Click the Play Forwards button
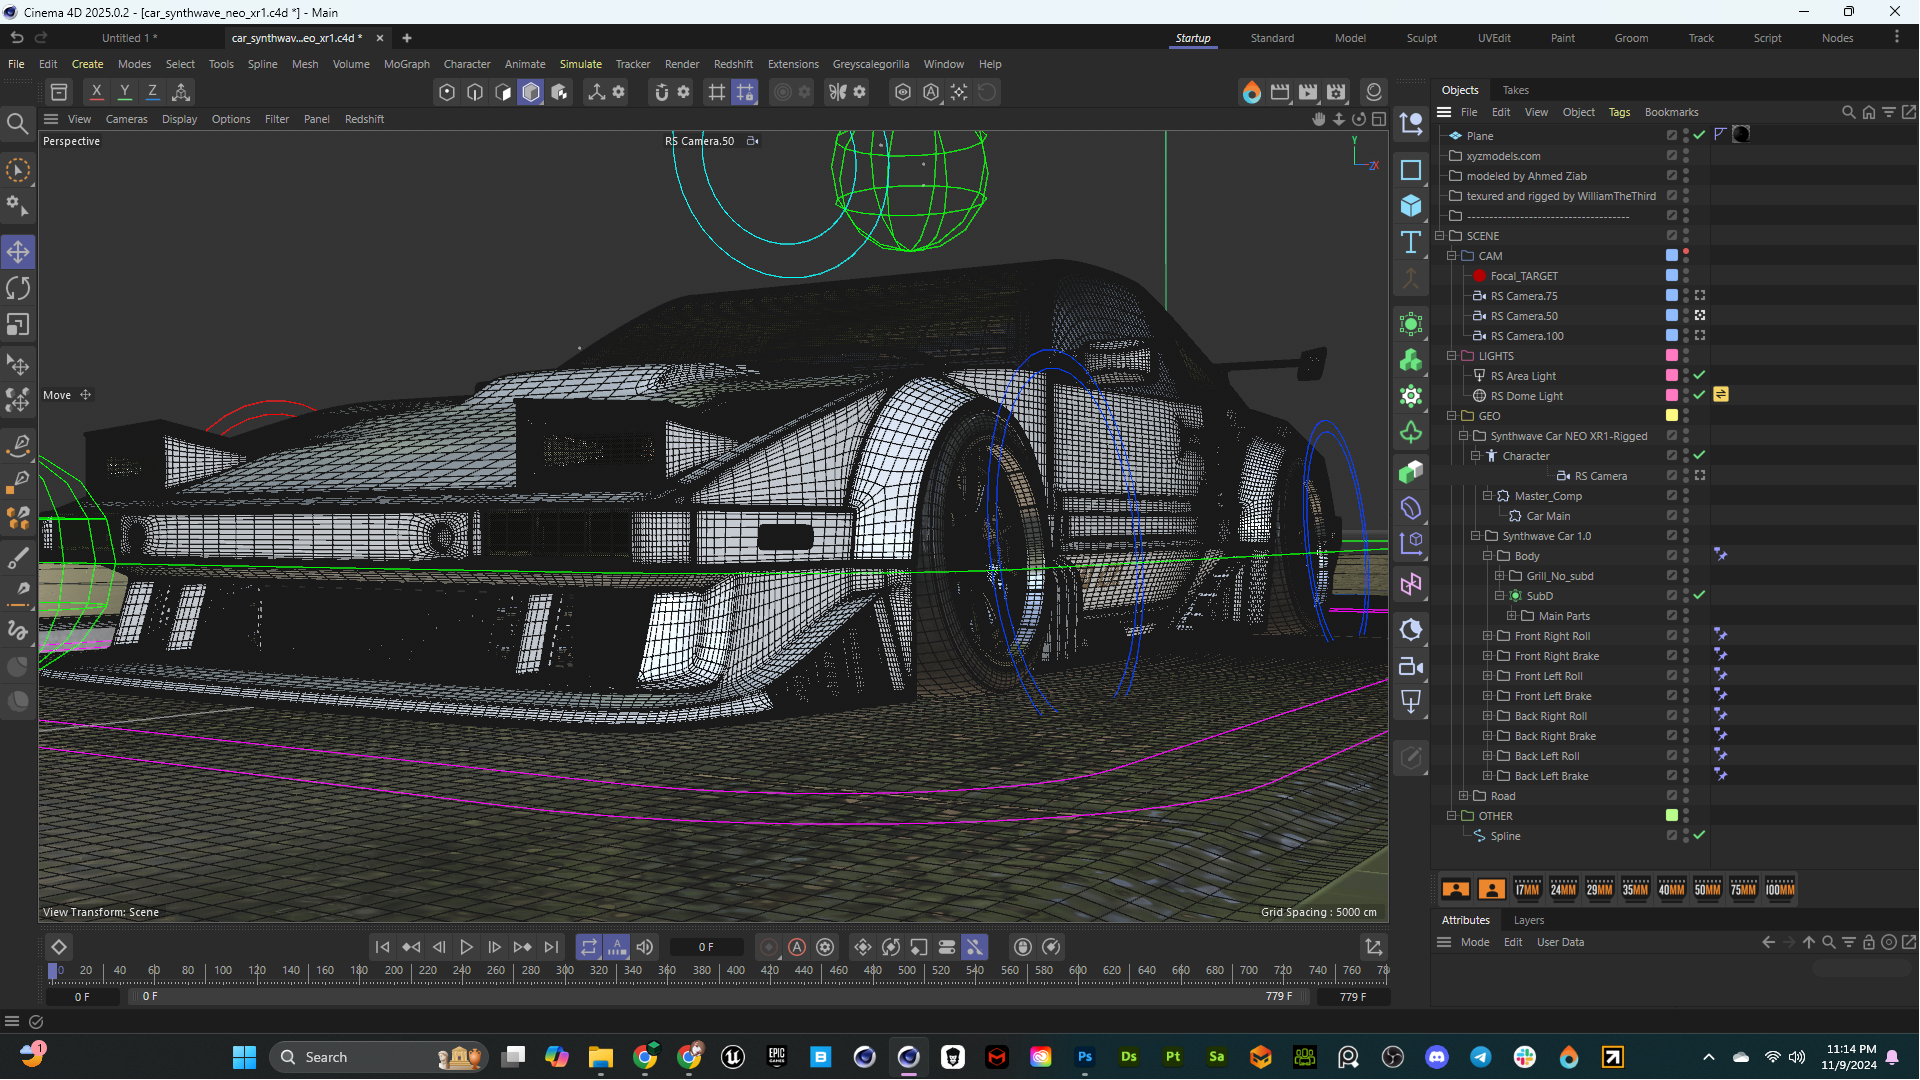The width and height of the screenshot is (1920, 1080). click(x=466, y=947)
